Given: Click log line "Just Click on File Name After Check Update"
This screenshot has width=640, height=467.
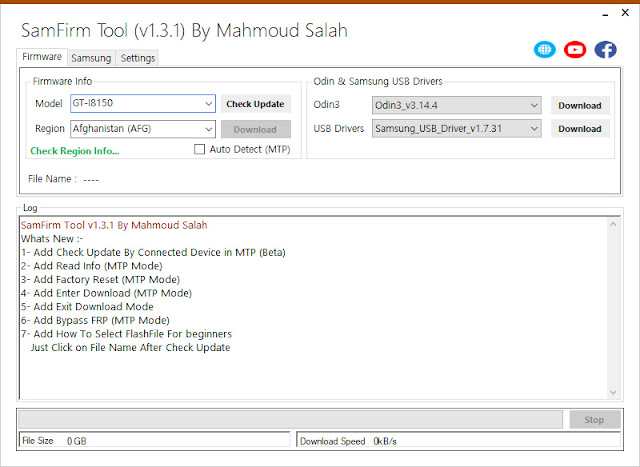Looking at the screenshot, I should tap(130, 347).
